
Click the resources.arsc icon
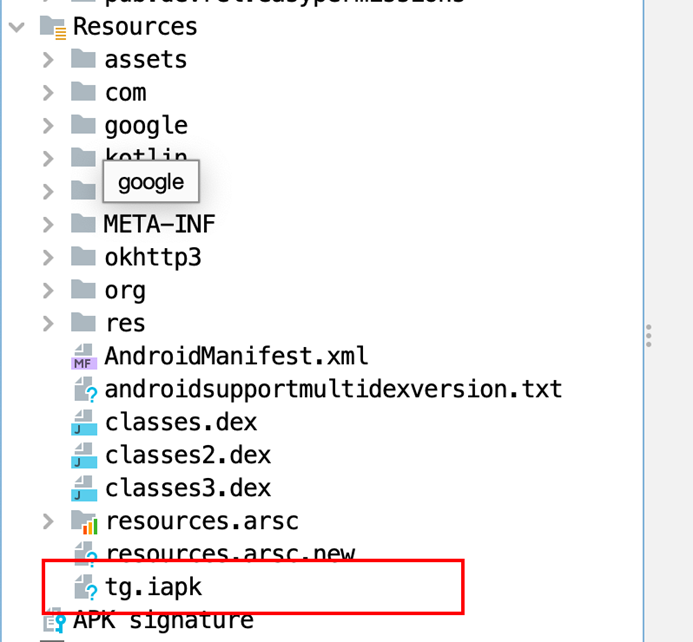[x=84, y=521]
